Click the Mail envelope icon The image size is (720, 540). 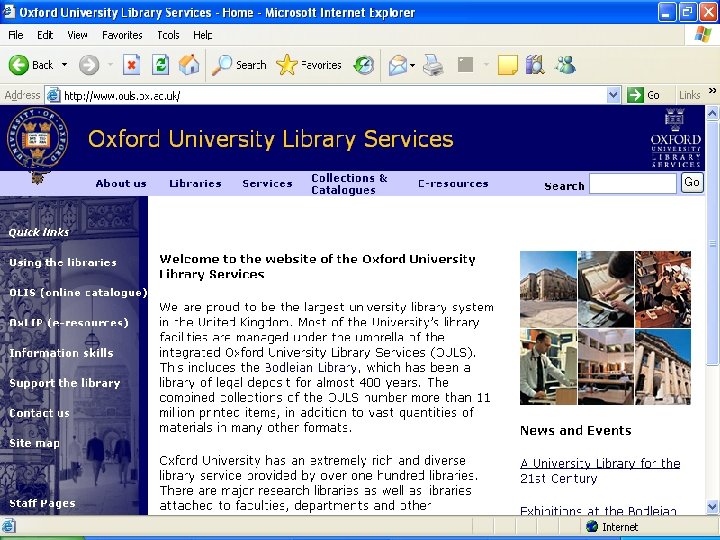(x=398, y=65)
